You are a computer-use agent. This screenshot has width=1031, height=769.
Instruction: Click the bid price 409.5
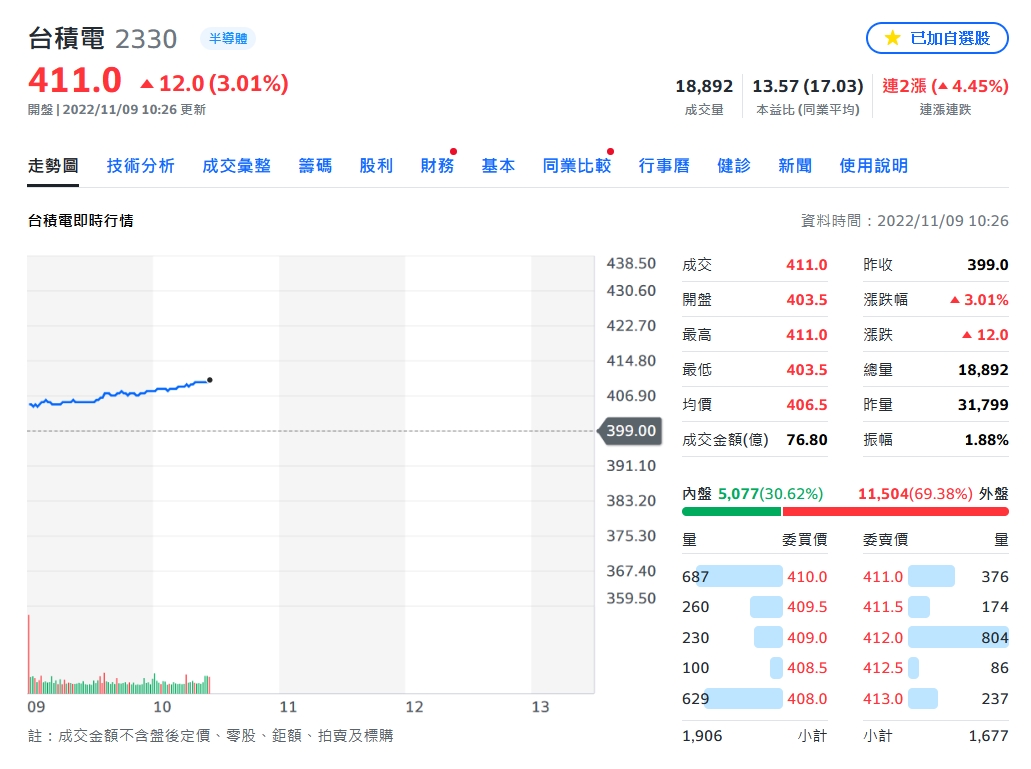[807, 607]
